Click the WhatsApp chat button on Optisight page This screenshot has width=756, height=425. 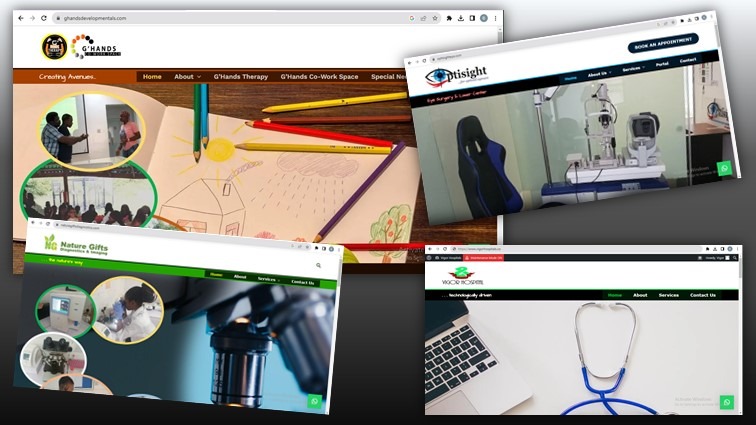coord(724,168)
